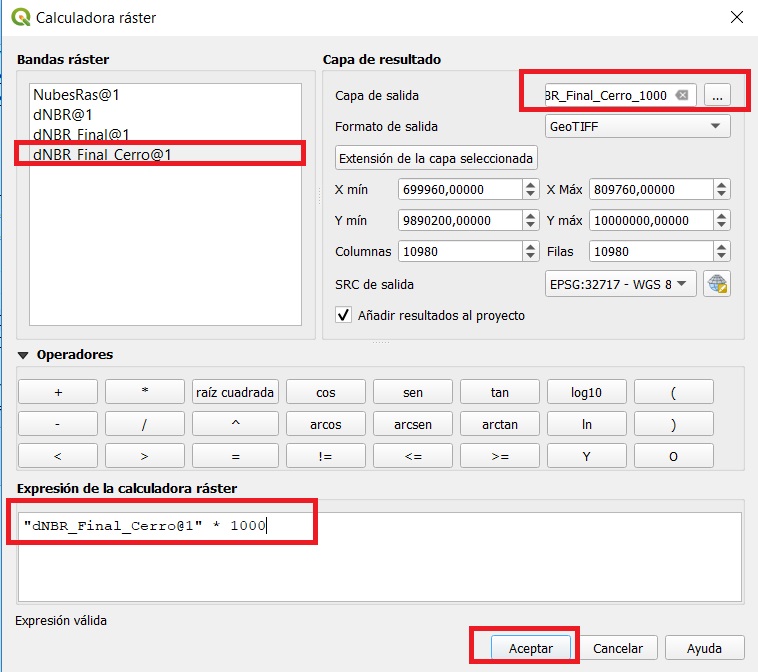Screen dimensions: 758x672
Task: Clear the output layer text field
Action: (x=681, y=95)
